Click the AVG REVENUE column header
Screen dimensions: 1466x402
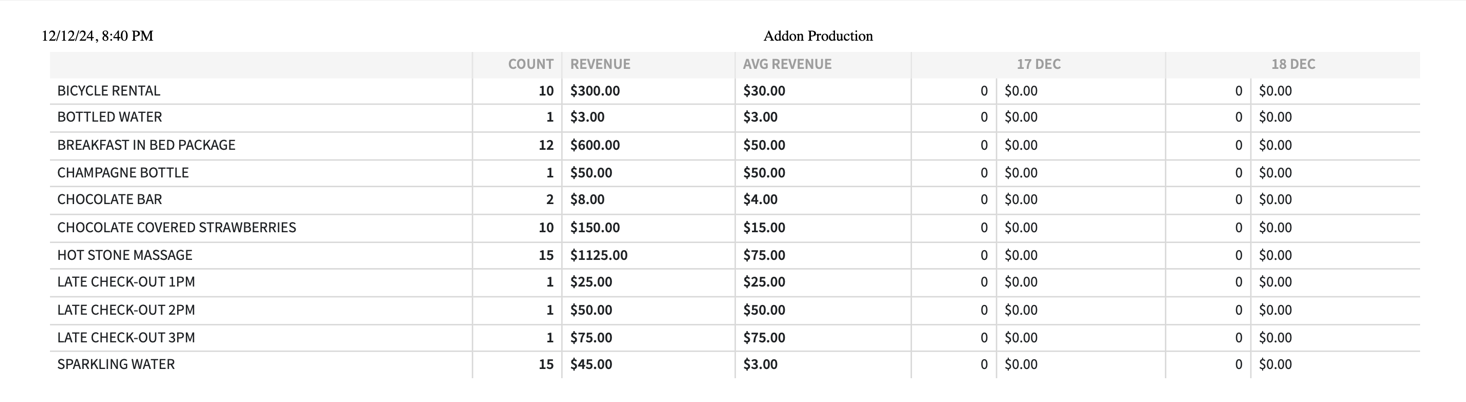[x=787, y=64]
